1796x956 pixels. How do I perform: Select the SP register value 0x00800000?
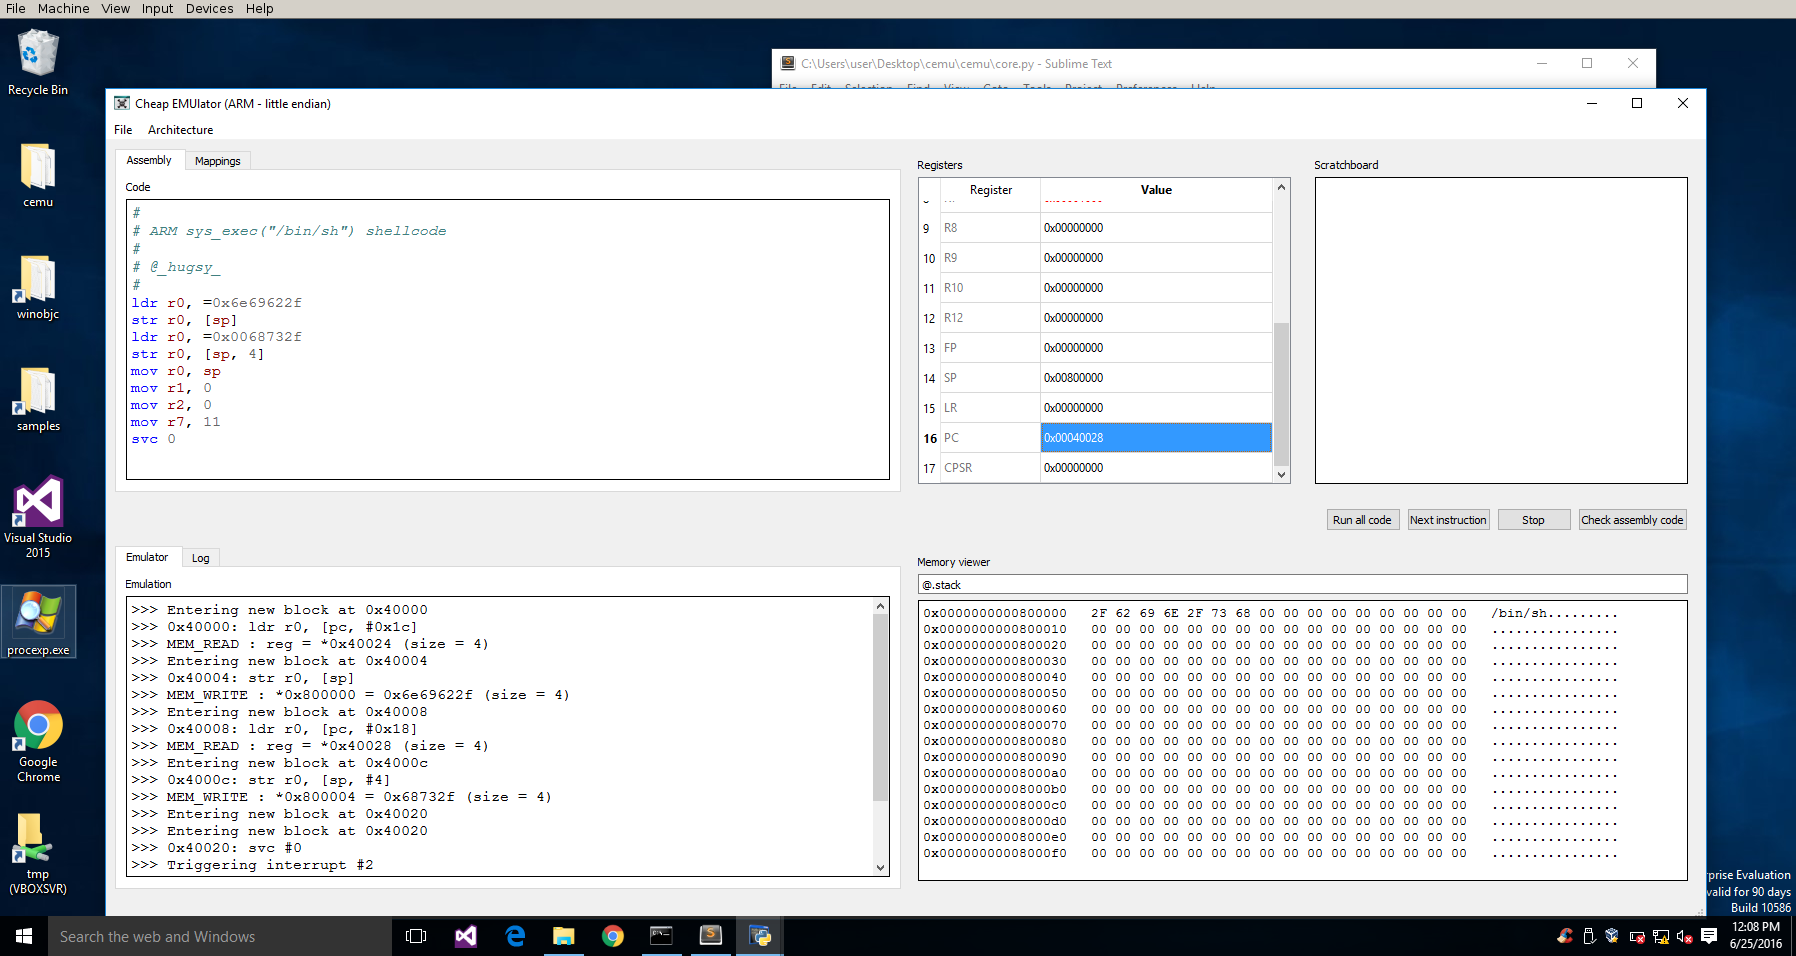click(x=1156, y=378)
